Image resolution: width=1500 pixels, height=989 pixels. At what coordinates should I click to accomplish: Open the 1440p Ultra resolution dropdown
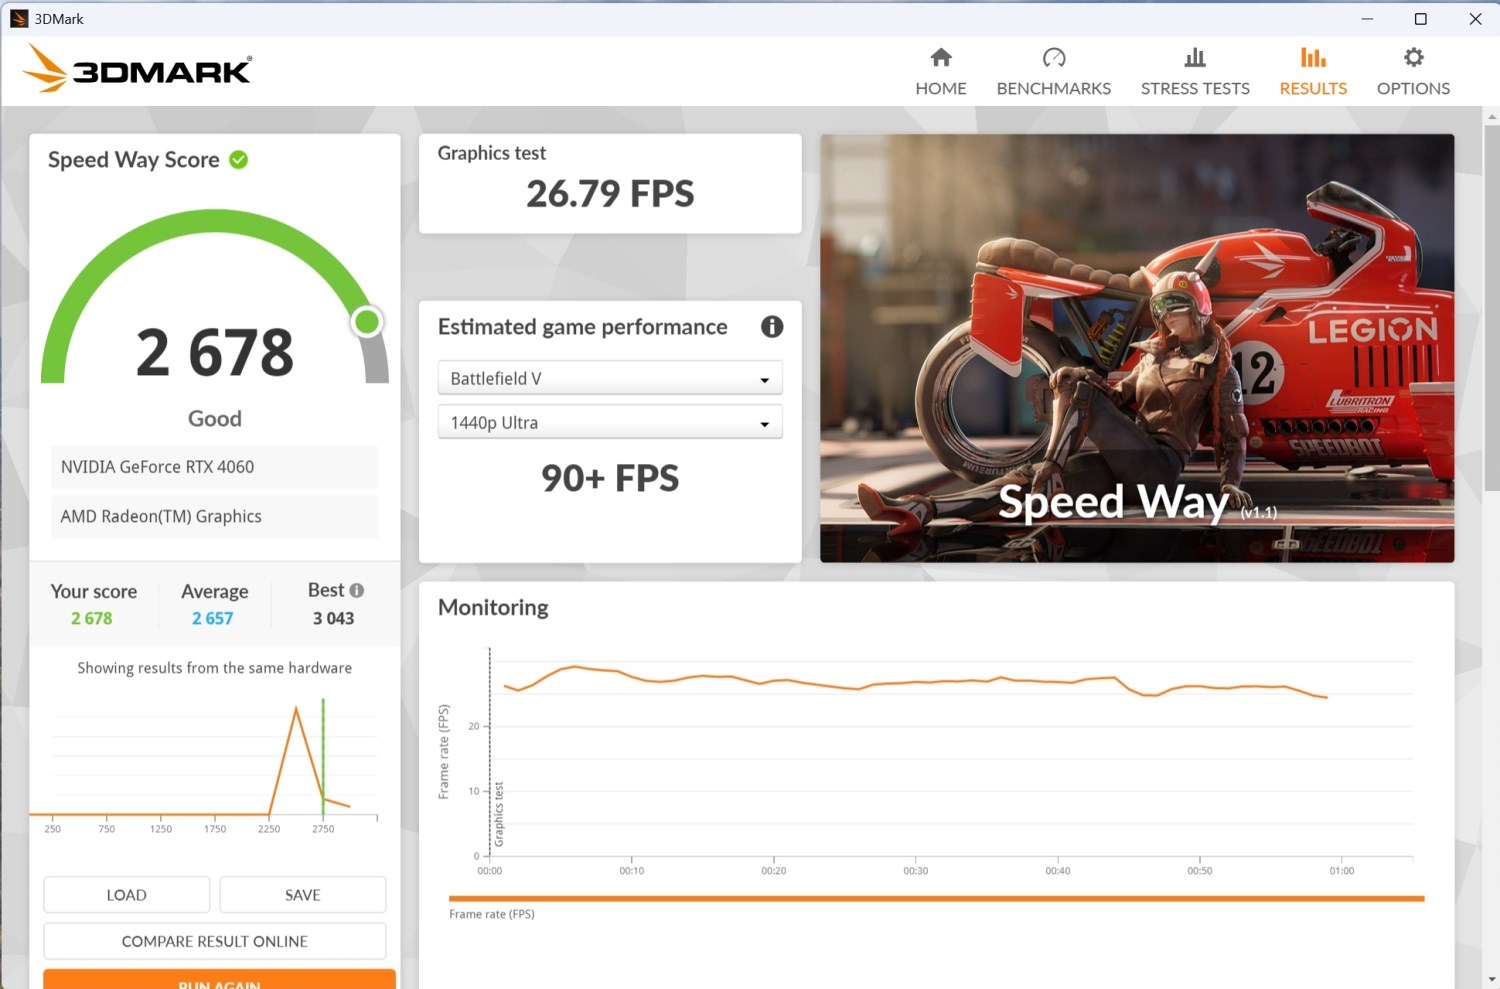coord(610,422)
